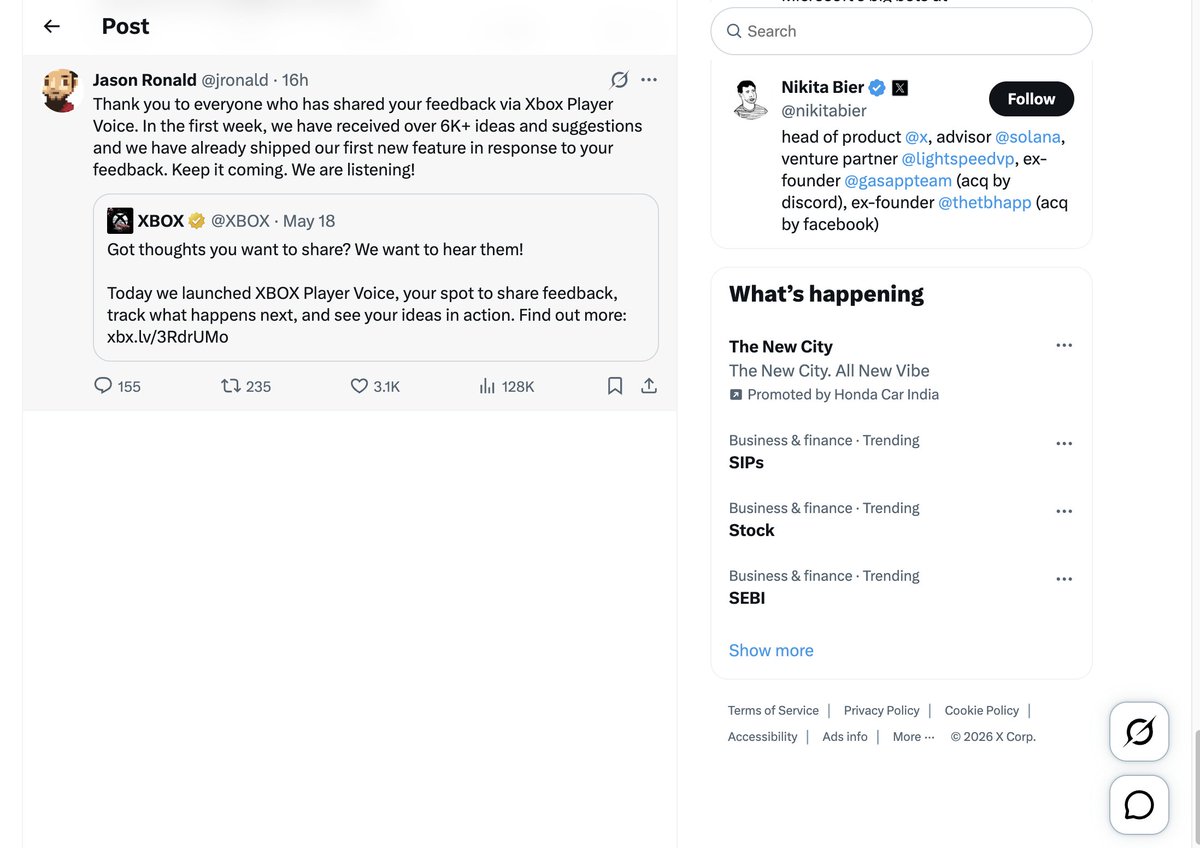Click Jason Ronald's pixelated avatar thumbnail
Screen dimensions: 1200x848
pyautogui.click(x=61, y=90)
